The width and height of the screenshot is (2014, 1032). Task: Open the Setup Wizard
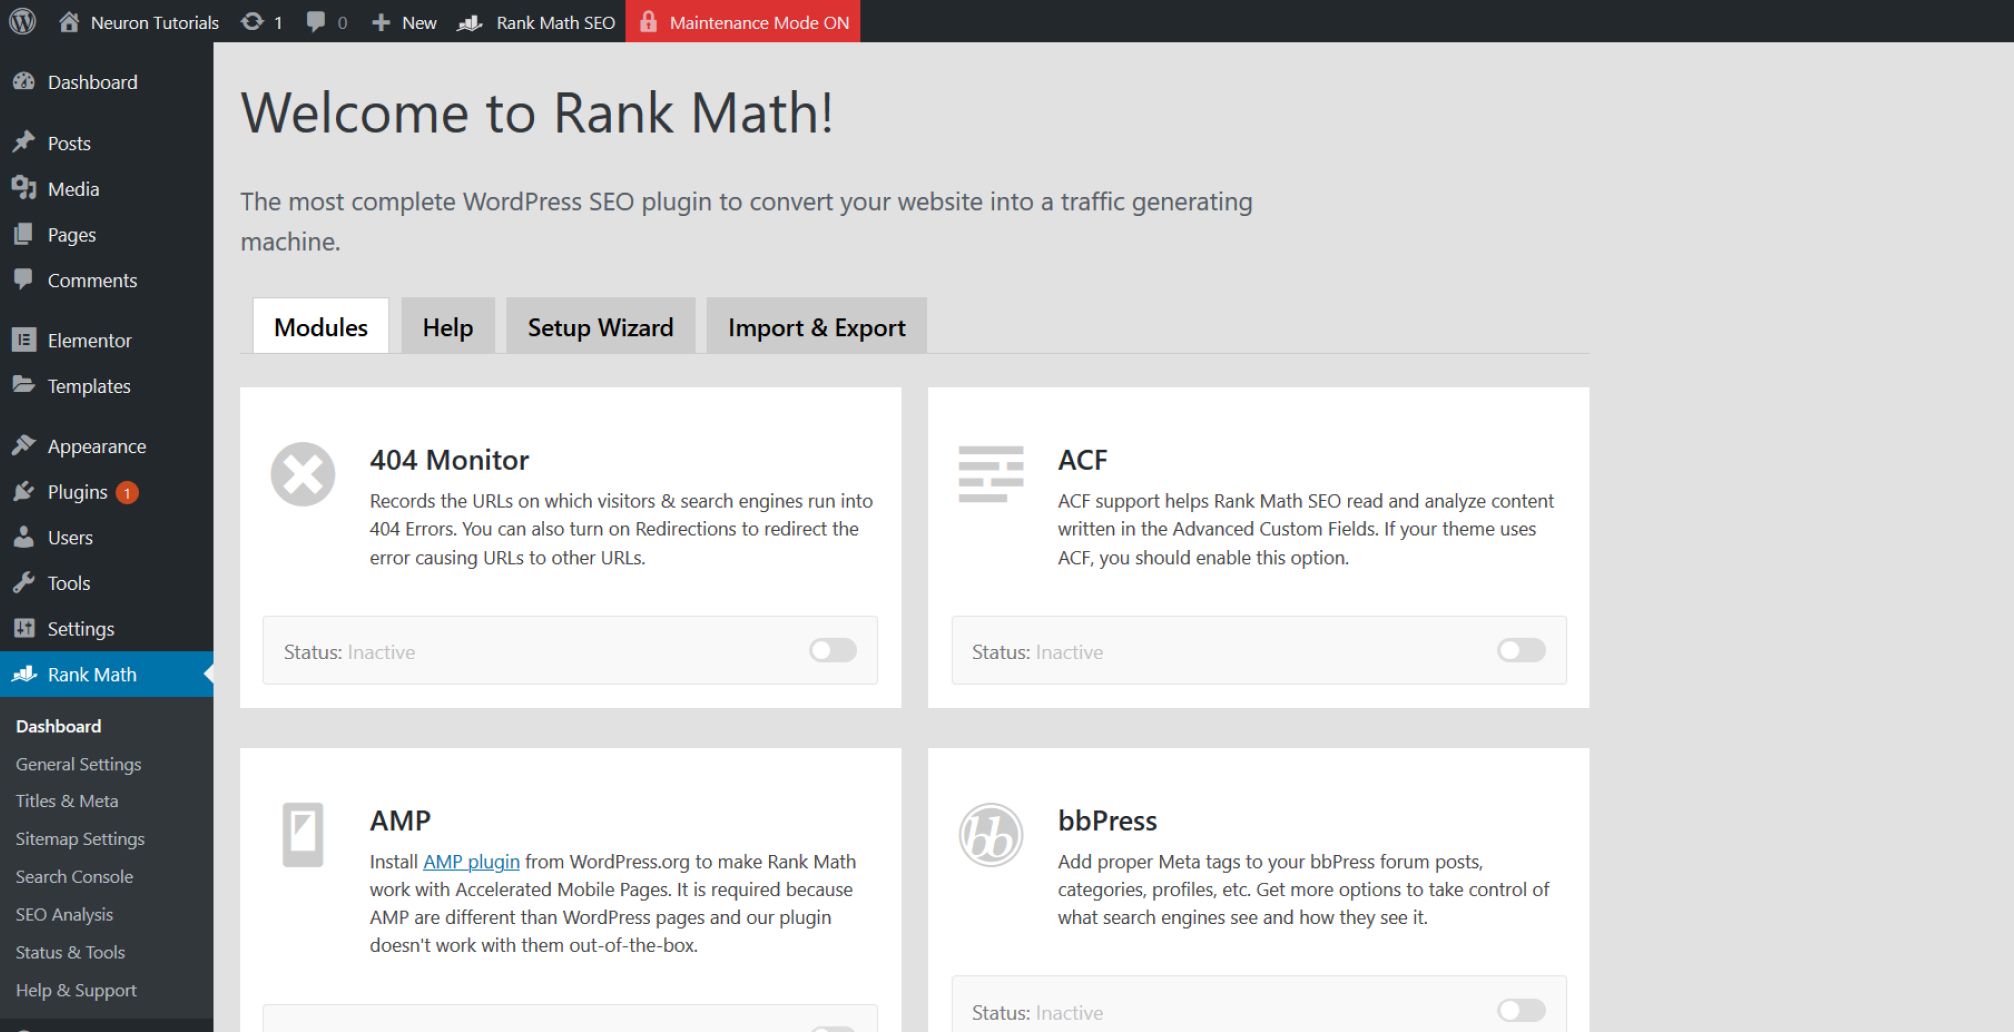pyautogui.click(x=599, y=326)
